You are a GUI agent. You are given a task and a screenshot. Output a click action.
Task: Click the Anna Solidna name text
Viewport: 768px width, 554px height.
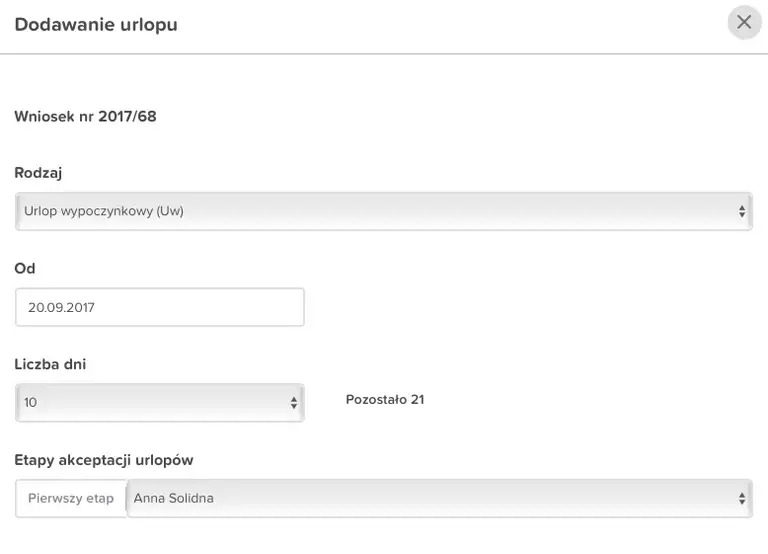tap(173, 498)
